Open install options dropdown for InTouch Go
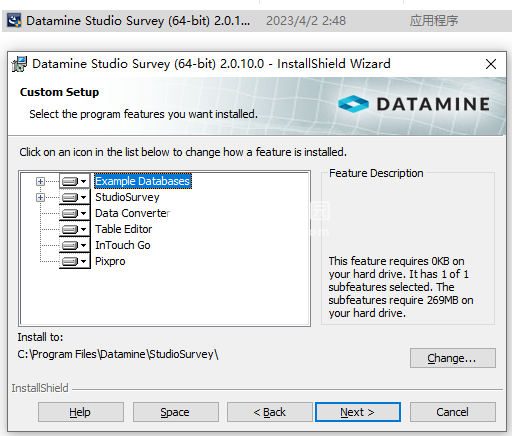The width and height of the screenshot is (512, 436). tap(75, 245)
